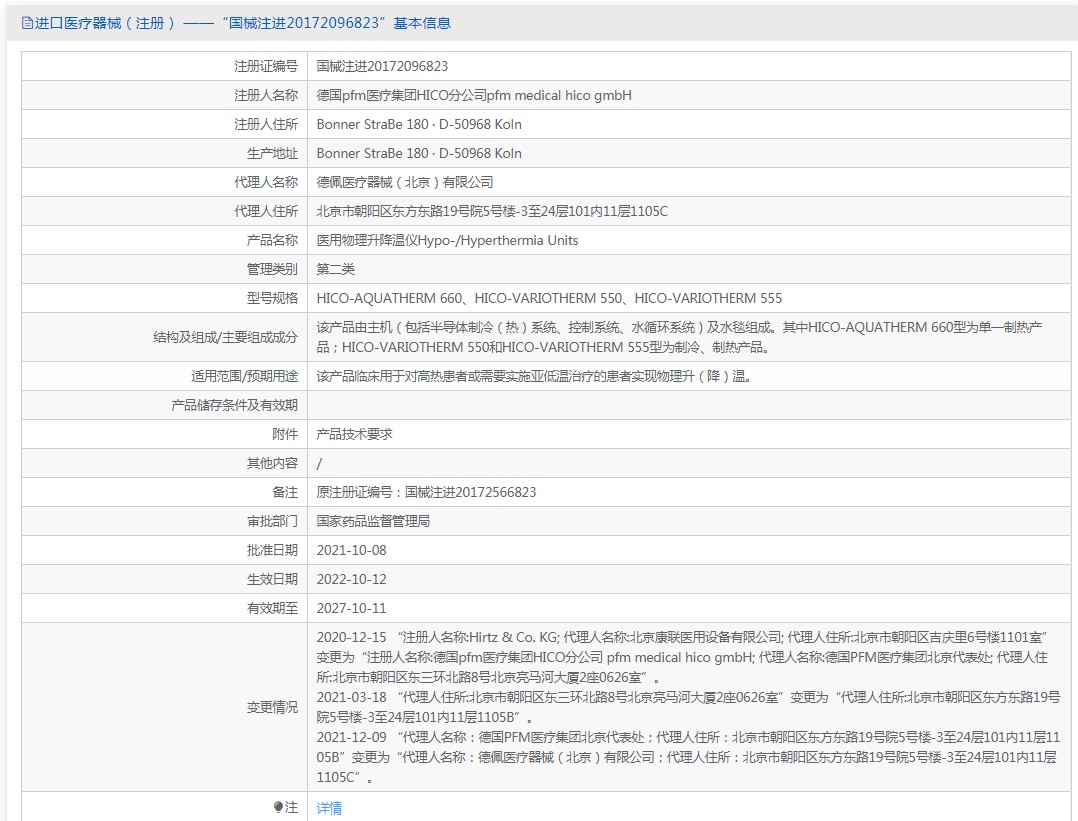Select the approval date 2021-10-08
This screenshot has width=1078, height=821.
pos(351,550)
